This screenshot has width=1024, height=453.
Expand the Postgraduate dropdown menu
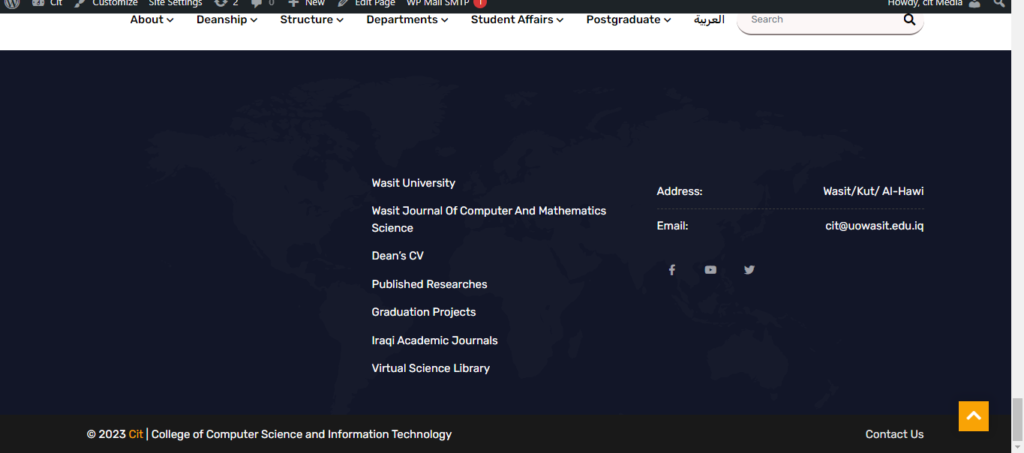[628, 20]
